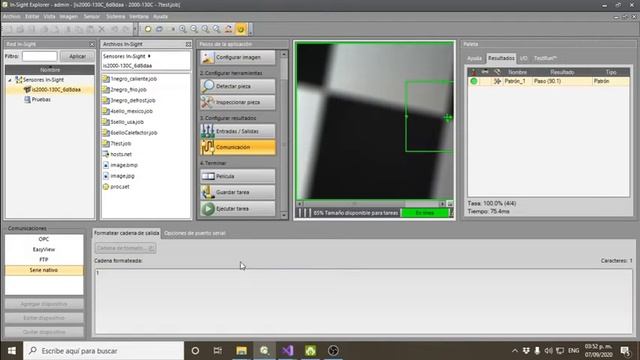Image resolution: width=640 pixels, height=360 pixels.
Task: Click the Filtro input field
Action: pyautogui.click(x=40, y=56)
